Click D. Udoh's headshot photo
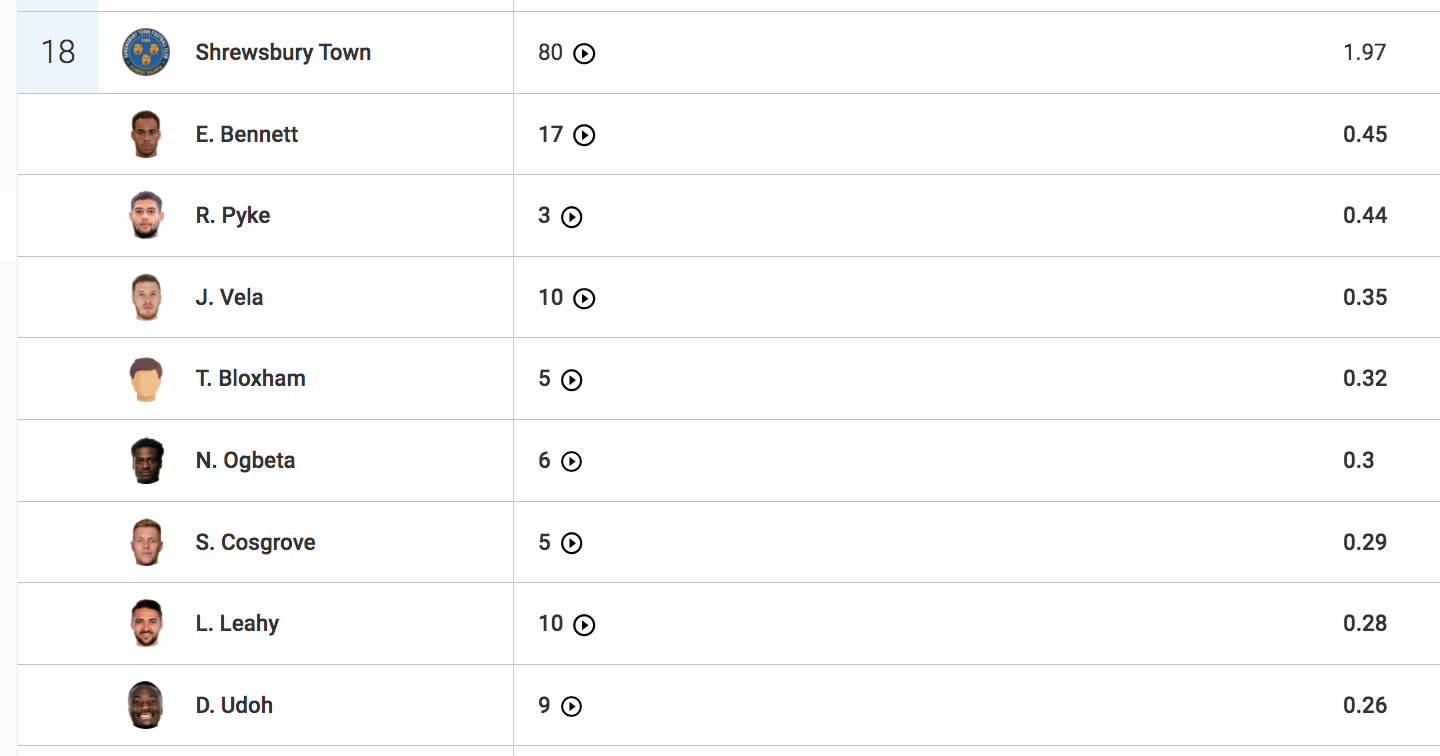The height and width of the screenshot is (756, 1440). tap(146, 705)
